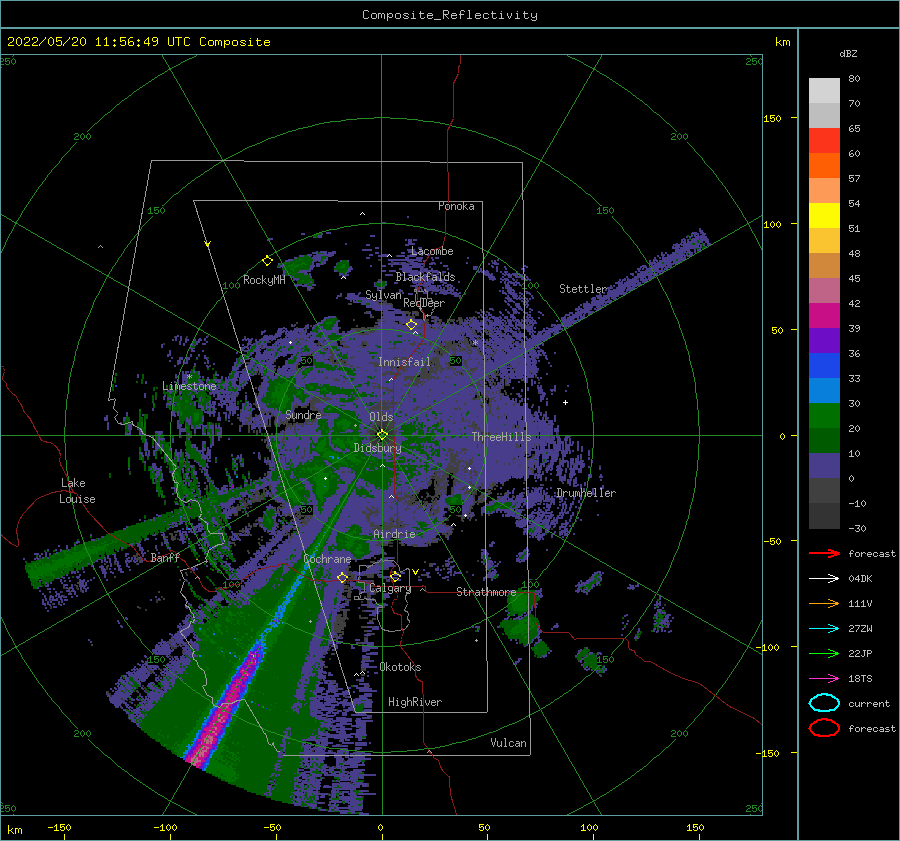Viewport: 900px width, 841px height.
Task: Click the white plus marker east of ThreeHills
Action: point(565,402)
